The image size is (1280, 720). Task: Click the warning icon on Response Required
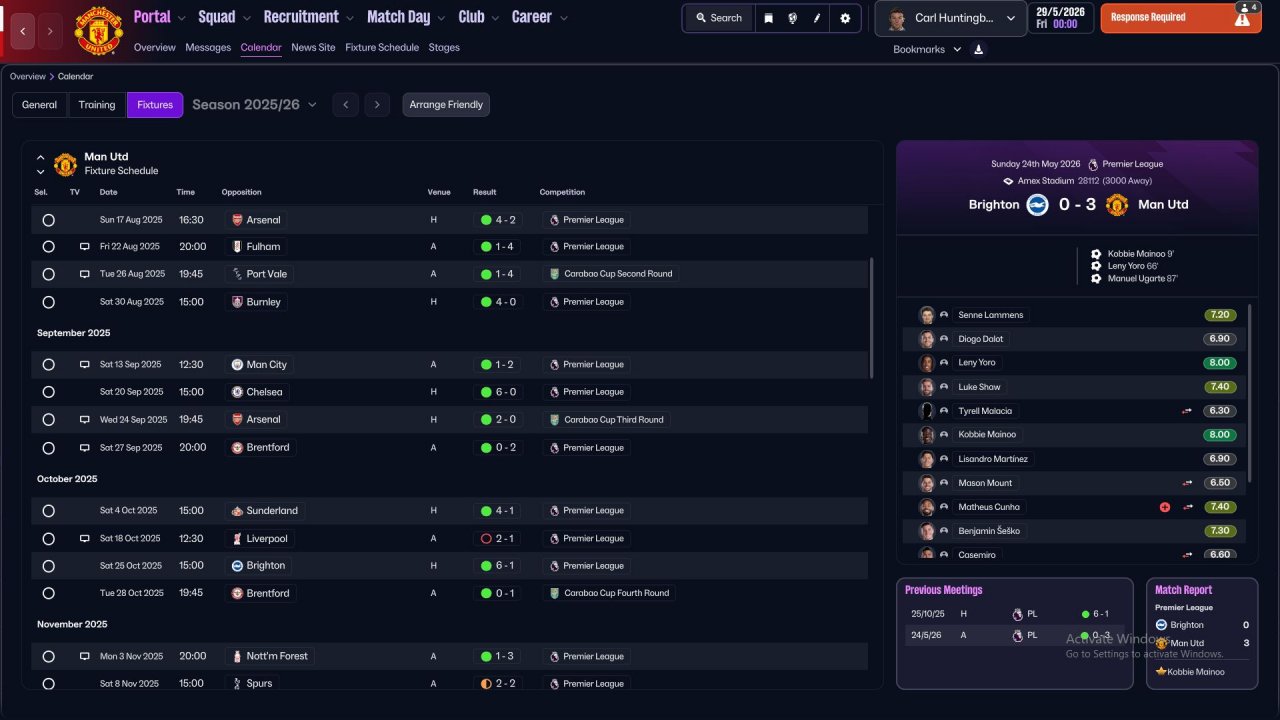point(1243,18)
